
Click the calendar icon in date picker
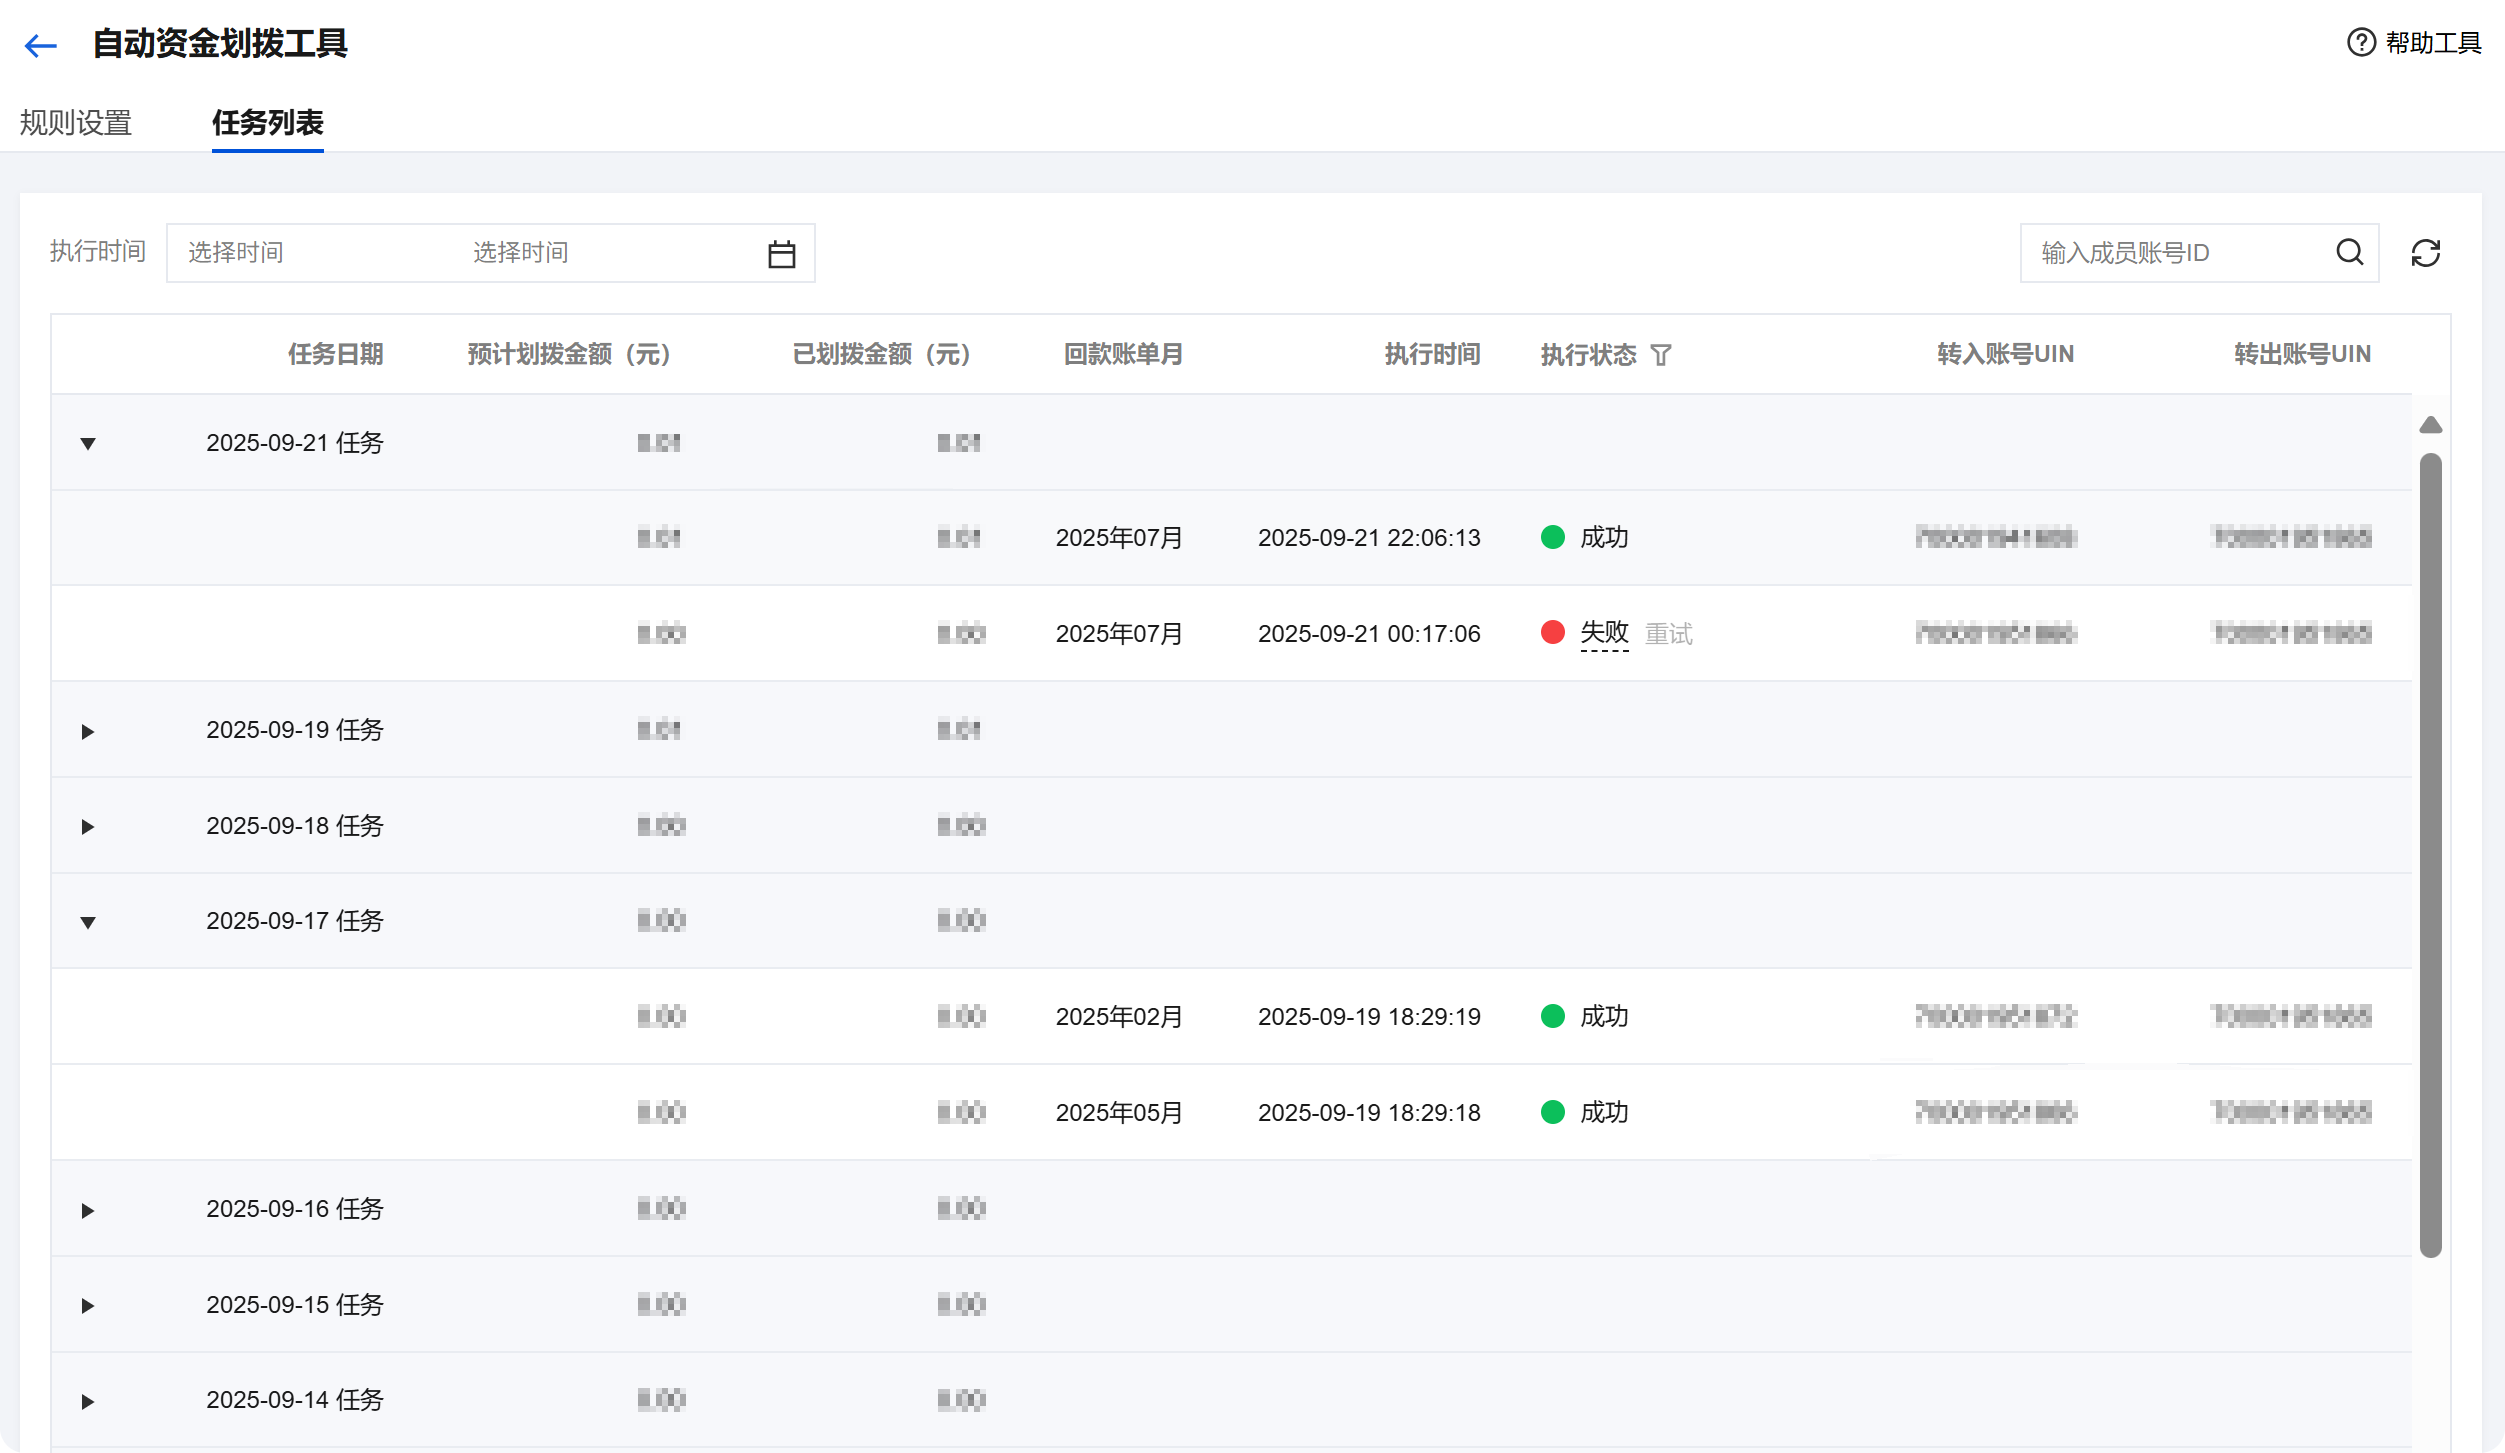tap(781, 254)
